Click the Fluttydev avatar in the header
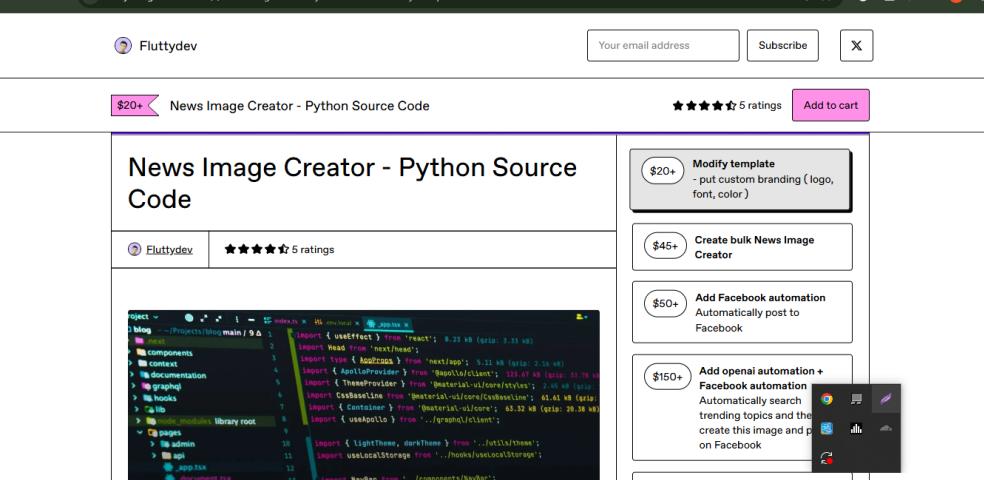 (121, 46)
